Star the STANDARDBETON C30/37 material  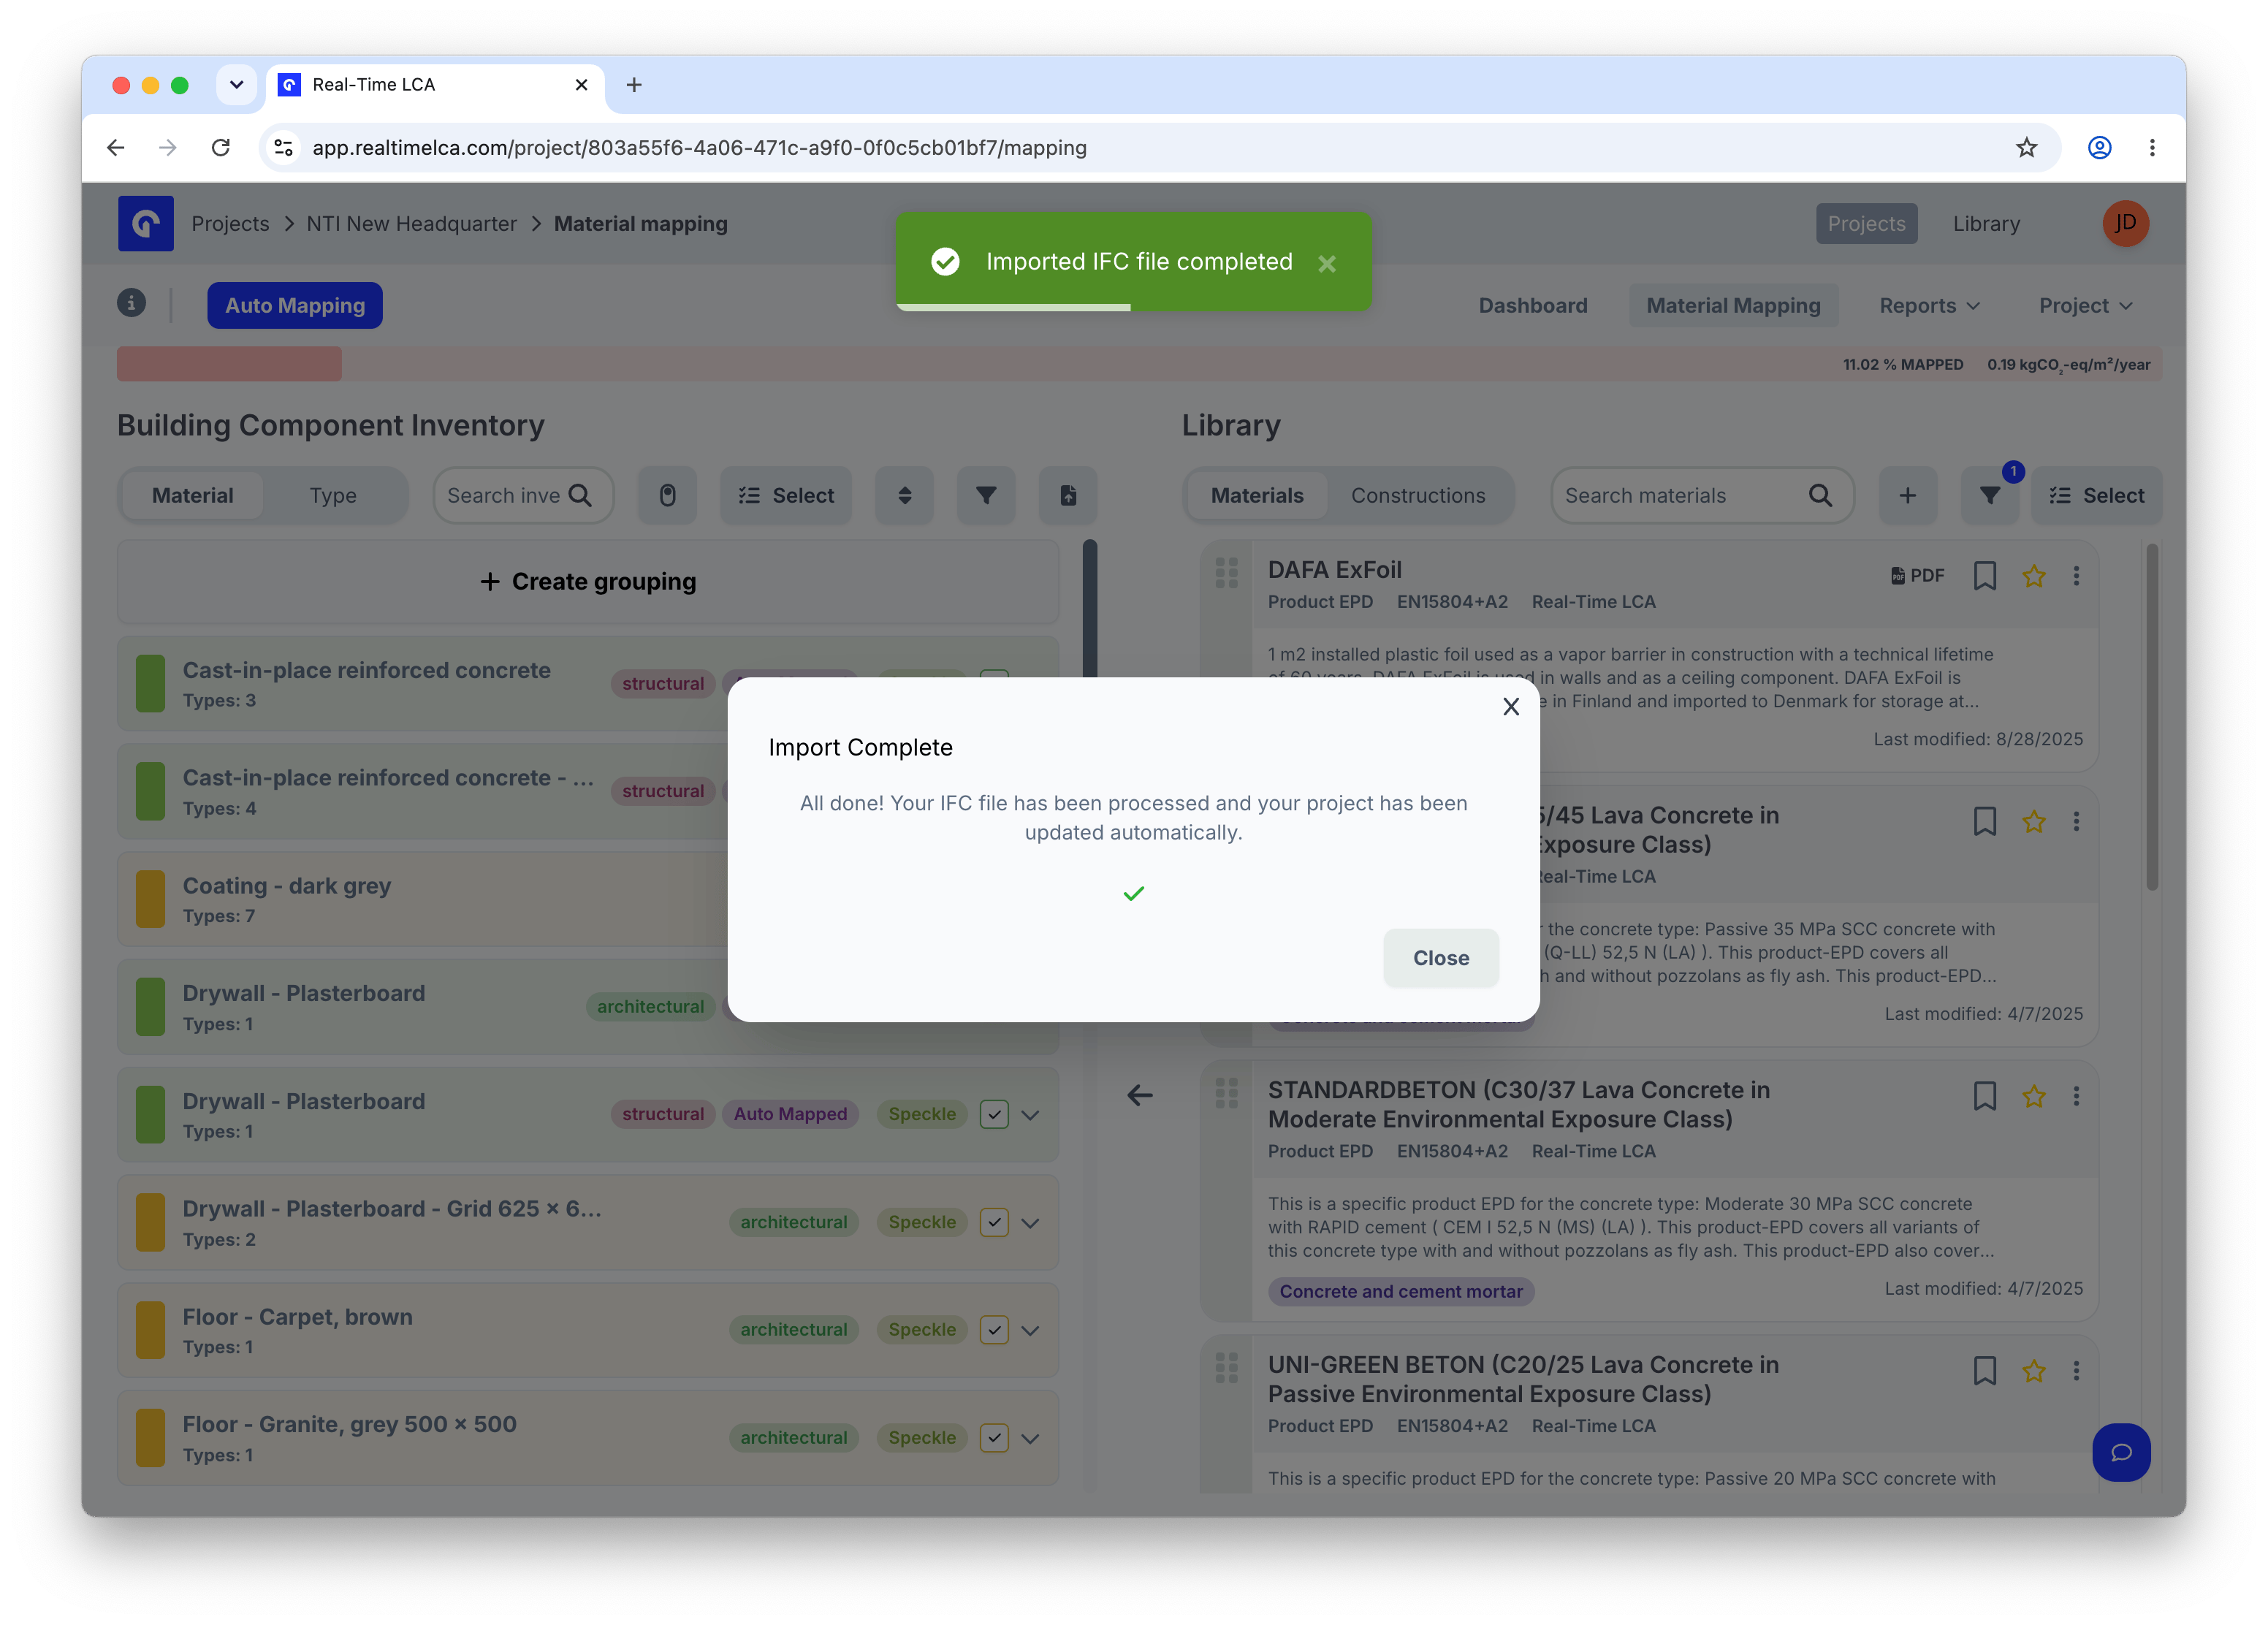[x=2033, y=1097]
